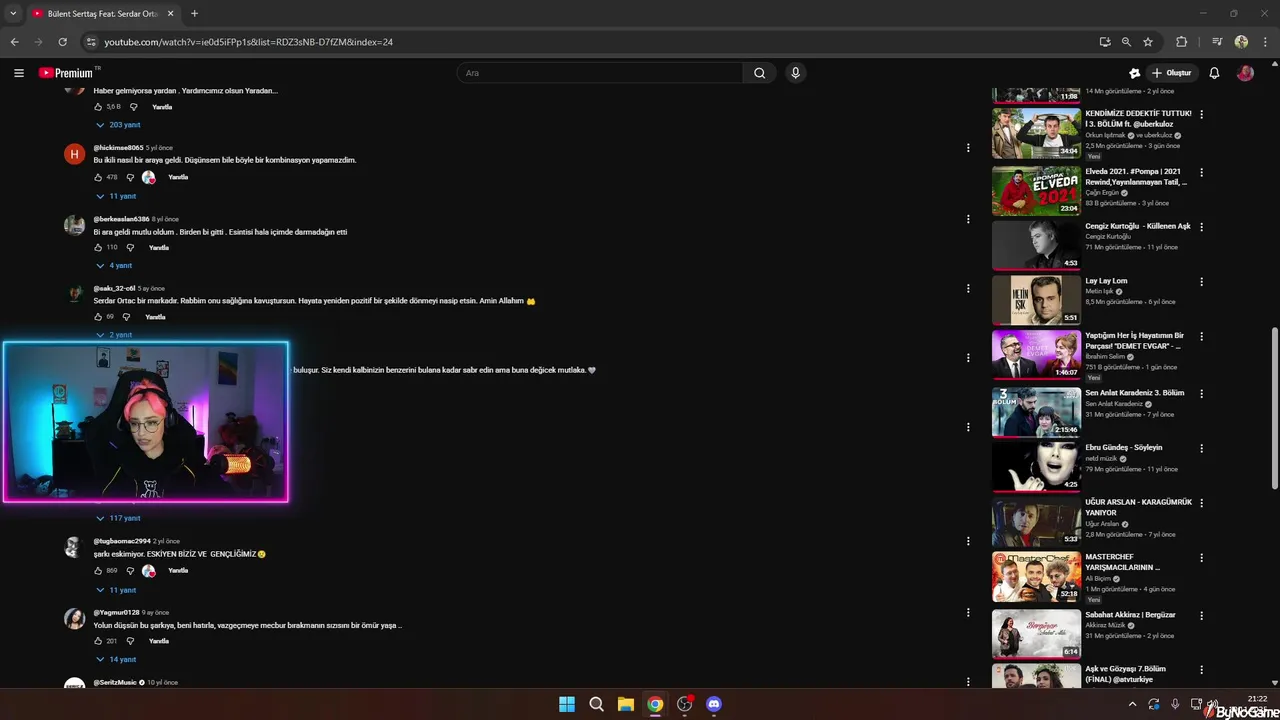Open more options for @berkeaslan6386 comment
1280x720 pixels.
point(967,219)
